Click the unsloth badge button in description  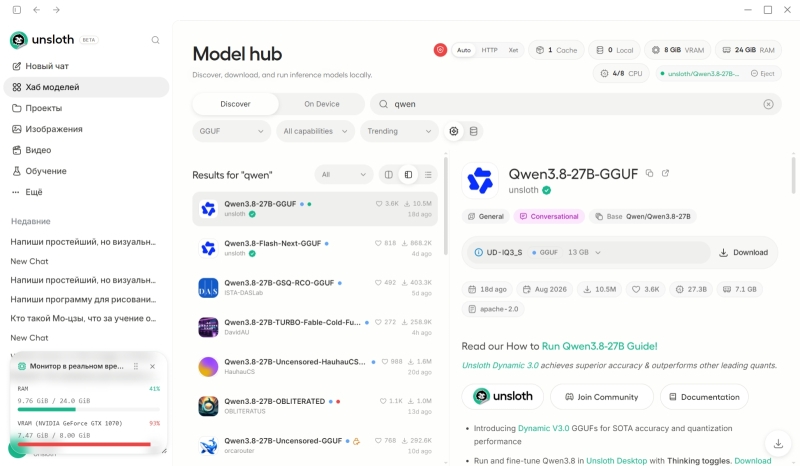(x=503, y=396)
